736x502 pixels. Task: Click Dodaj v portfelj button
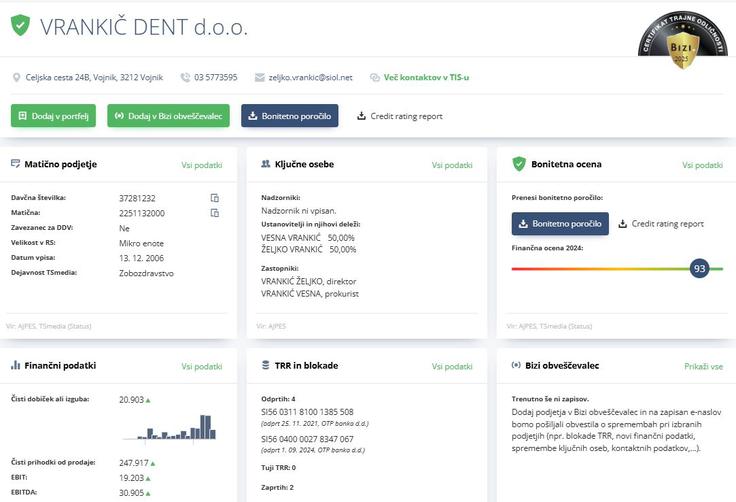tap(54, 116)
